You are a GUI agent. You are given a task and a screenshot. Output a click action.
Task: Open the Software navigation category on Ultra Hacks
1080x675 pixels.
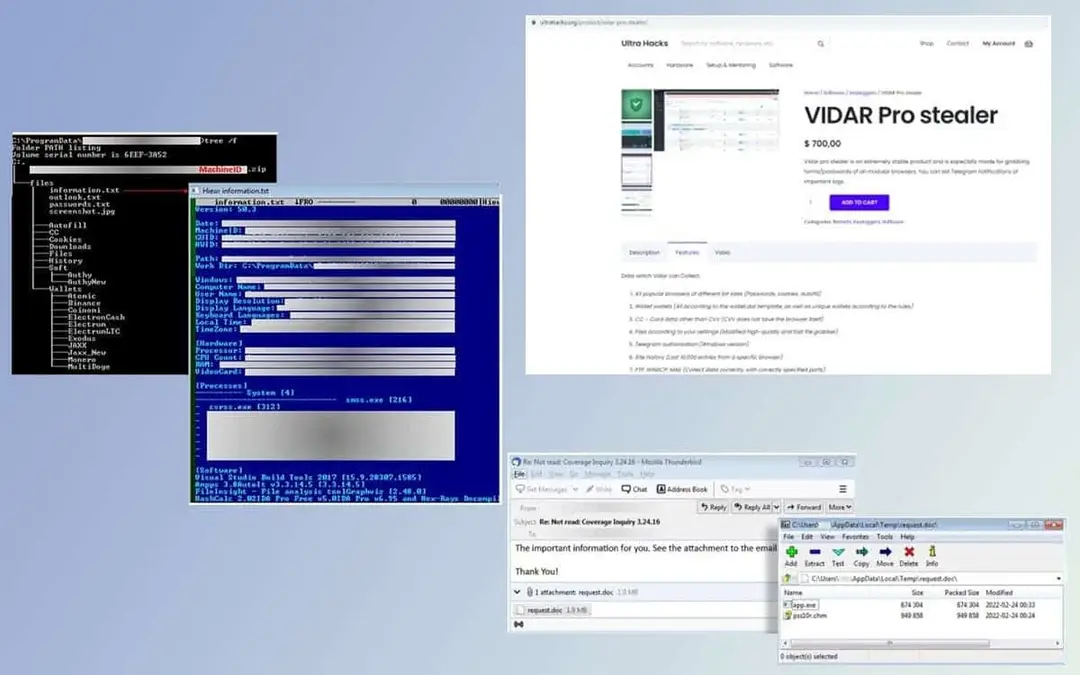coord(780,65)
